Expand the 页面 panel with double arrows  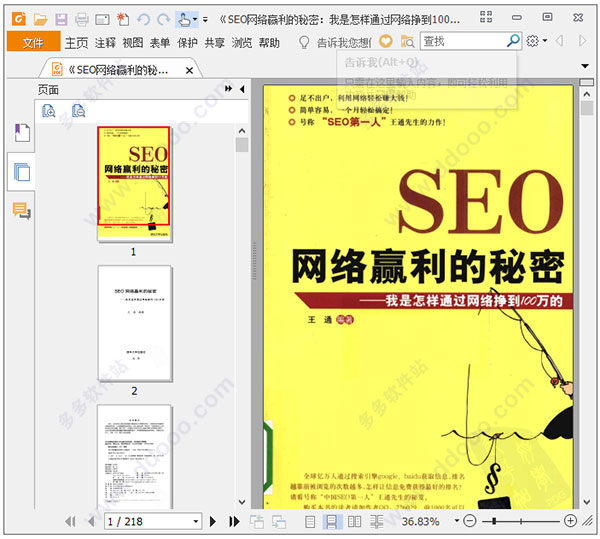[228, 89]
